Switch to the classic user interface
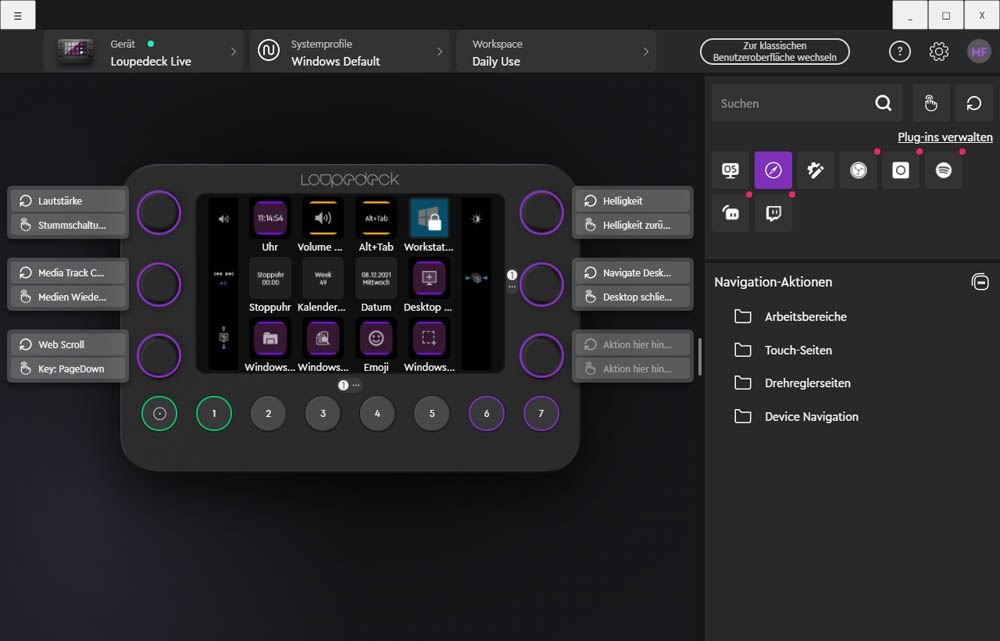This screenshot has height=641, width=1000. coord(774,52)
